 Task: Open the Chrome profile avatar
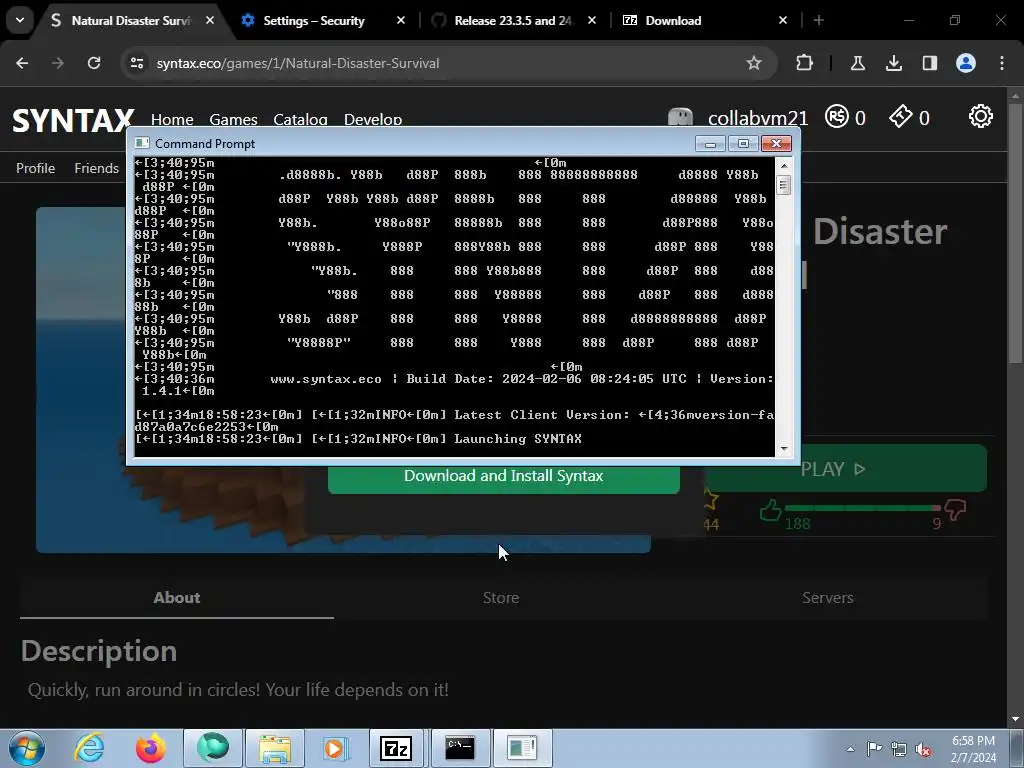coord(966,63)
